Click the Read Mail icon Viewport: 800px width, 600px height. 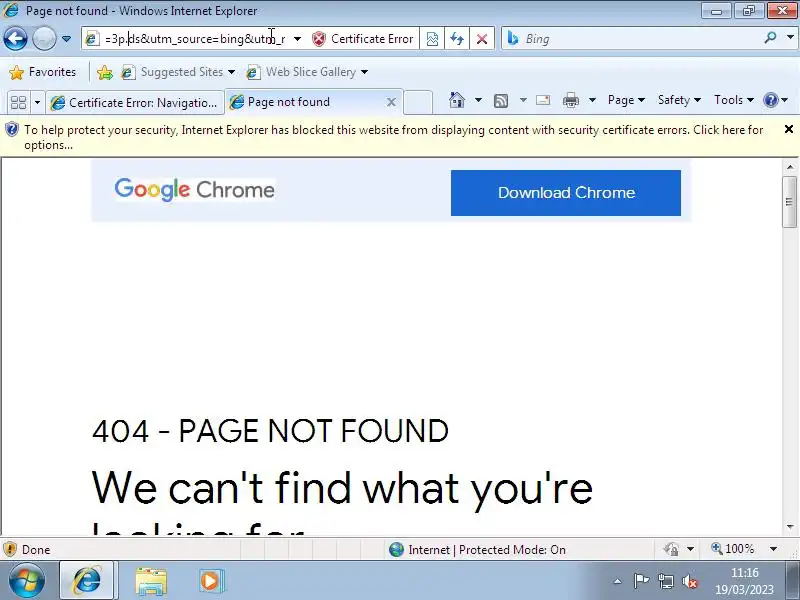[543, 100]
